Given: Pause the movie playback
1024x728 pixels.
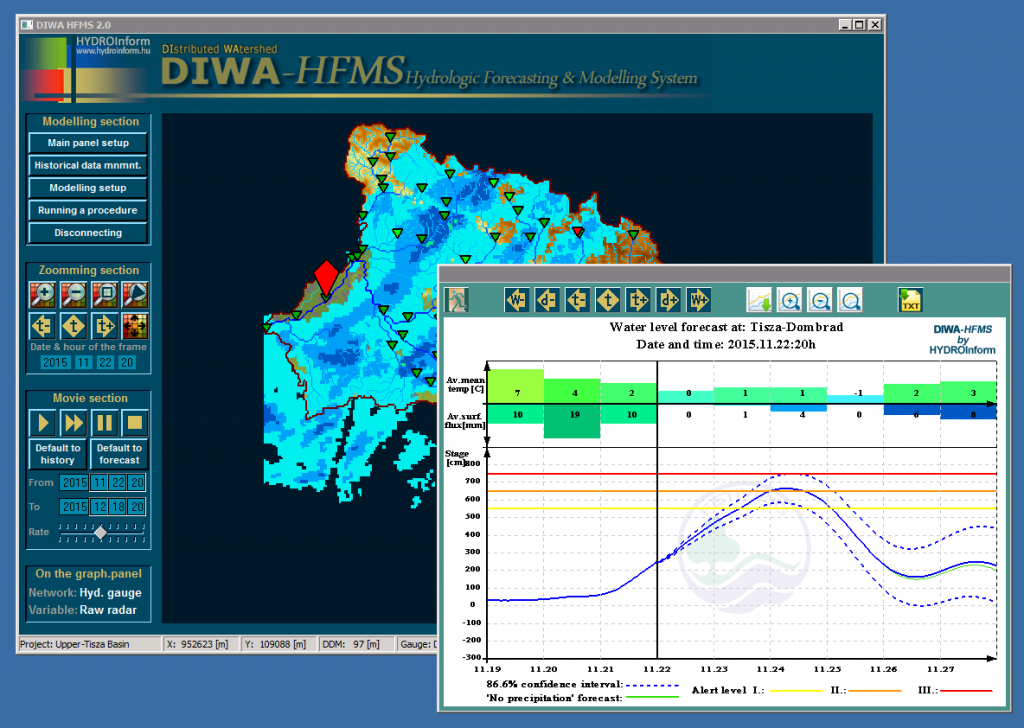Looking at the screenshot, I should 104,421.
